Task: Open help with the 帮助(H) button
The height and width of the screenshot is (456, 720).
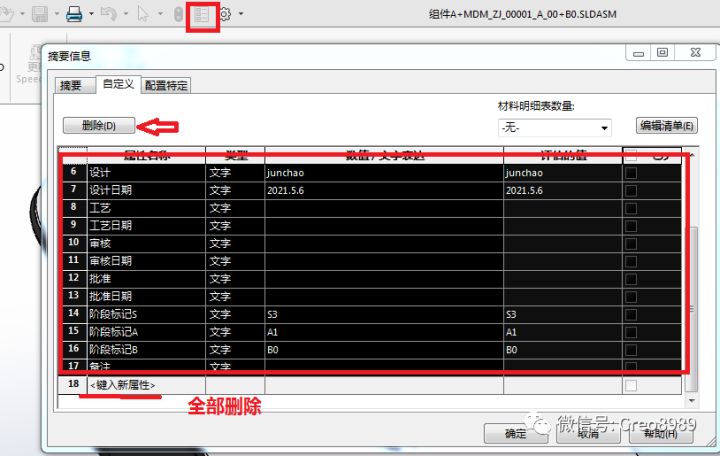Action: (660, 433)
